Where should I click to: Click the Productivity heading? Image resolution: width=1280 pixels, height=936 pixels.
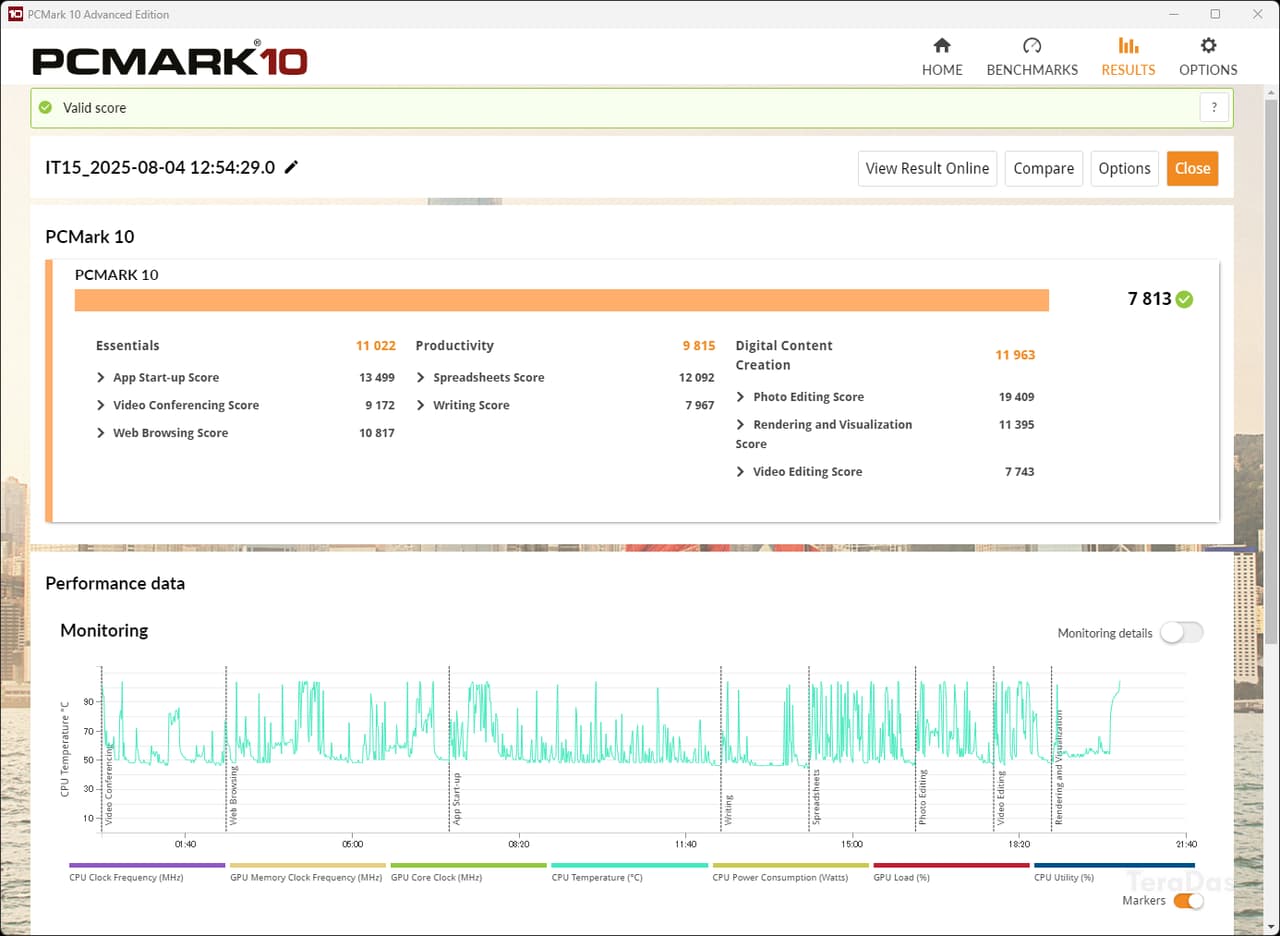click(454, 345)
